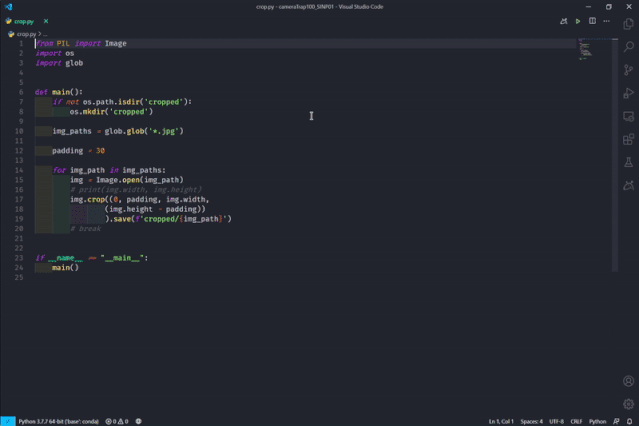Split the editor to the right
The width and height of the screenshot is (639, 426).
pos(592,21)
